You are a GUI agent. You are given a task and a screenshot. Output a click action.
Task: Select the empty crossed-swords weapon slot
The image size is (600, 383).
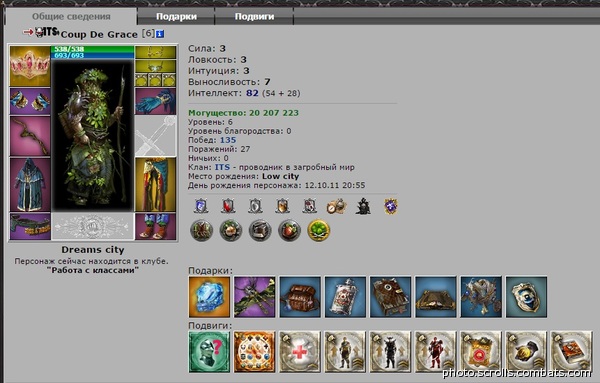tap(155, 136)
